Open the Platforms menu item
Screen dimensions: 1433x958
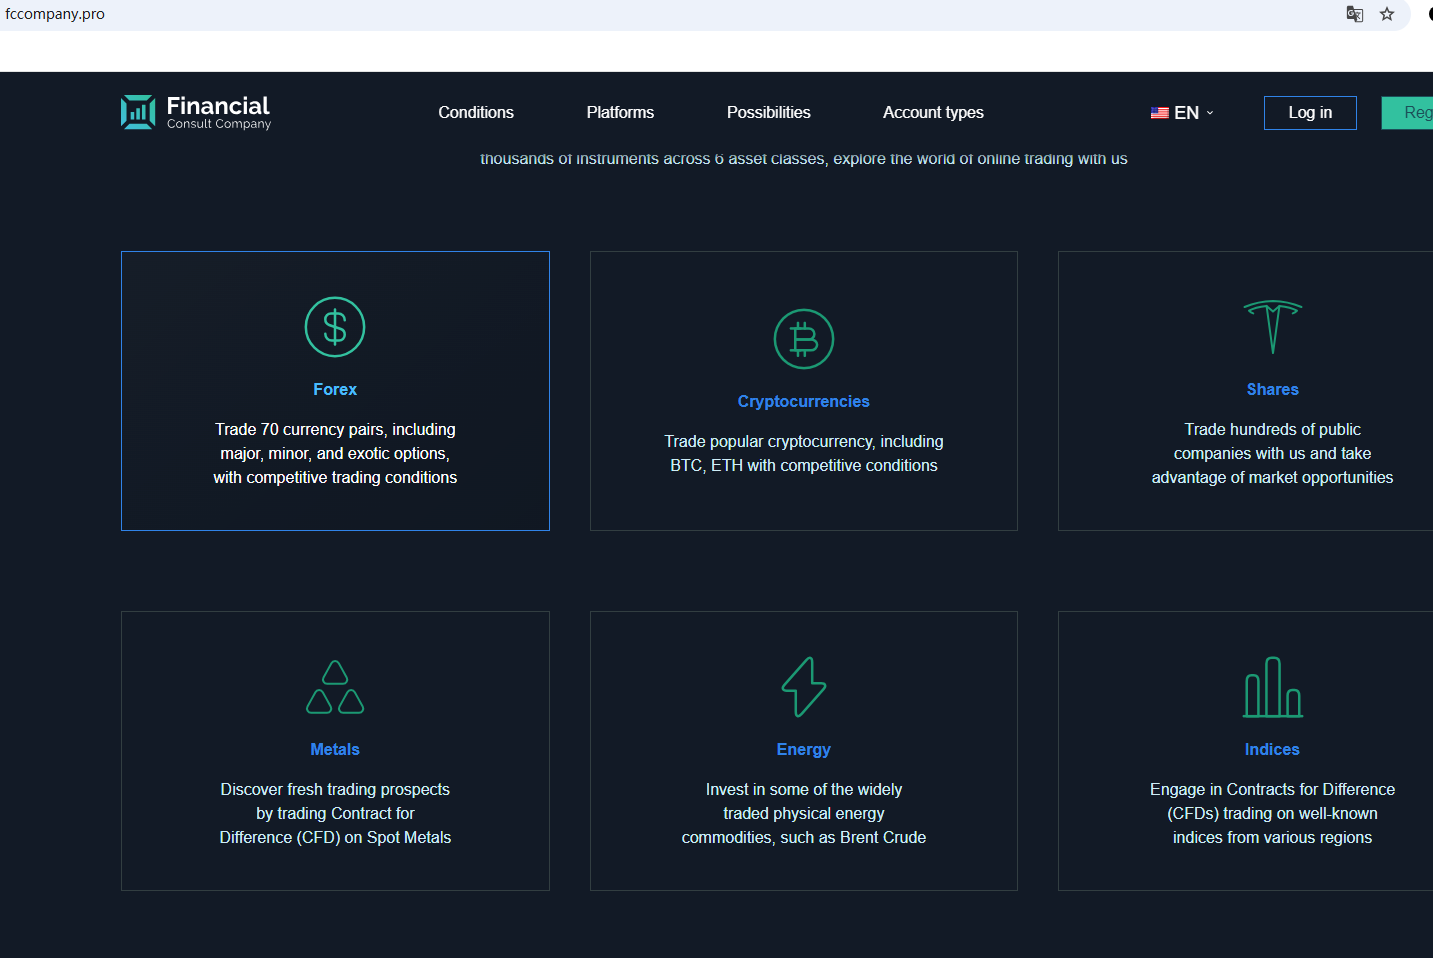click(x=620, y=113)
